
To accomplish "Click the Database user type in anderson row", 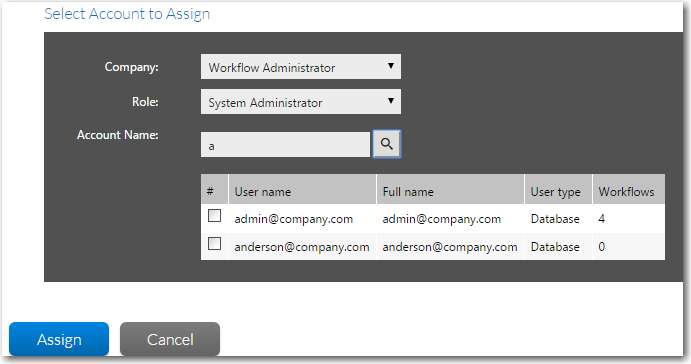I will (x=555, y=247).
